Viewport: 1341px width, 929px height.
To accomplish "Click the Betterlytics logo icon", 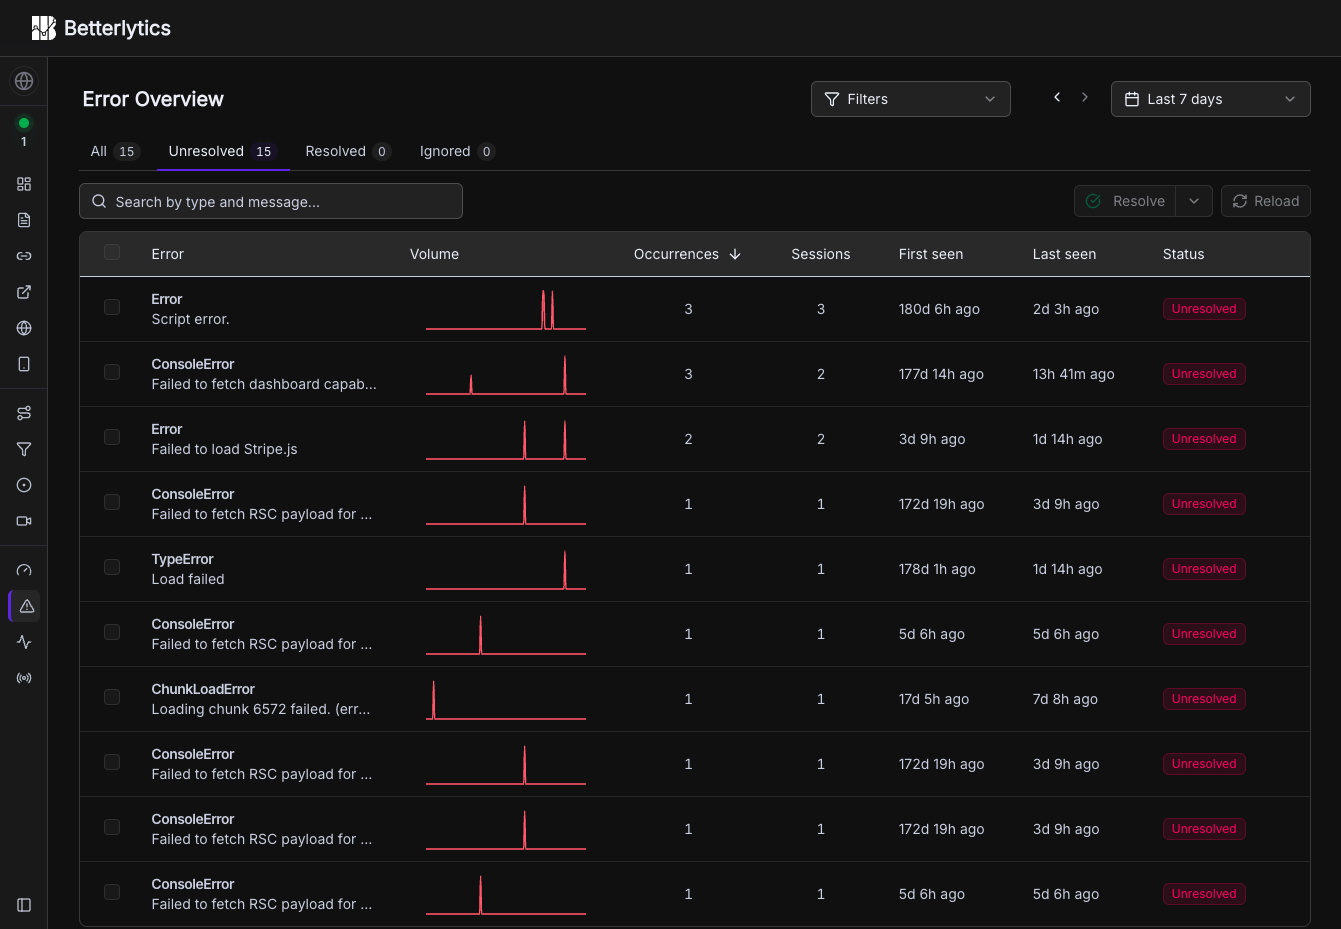I will click(x=43, y=28).
